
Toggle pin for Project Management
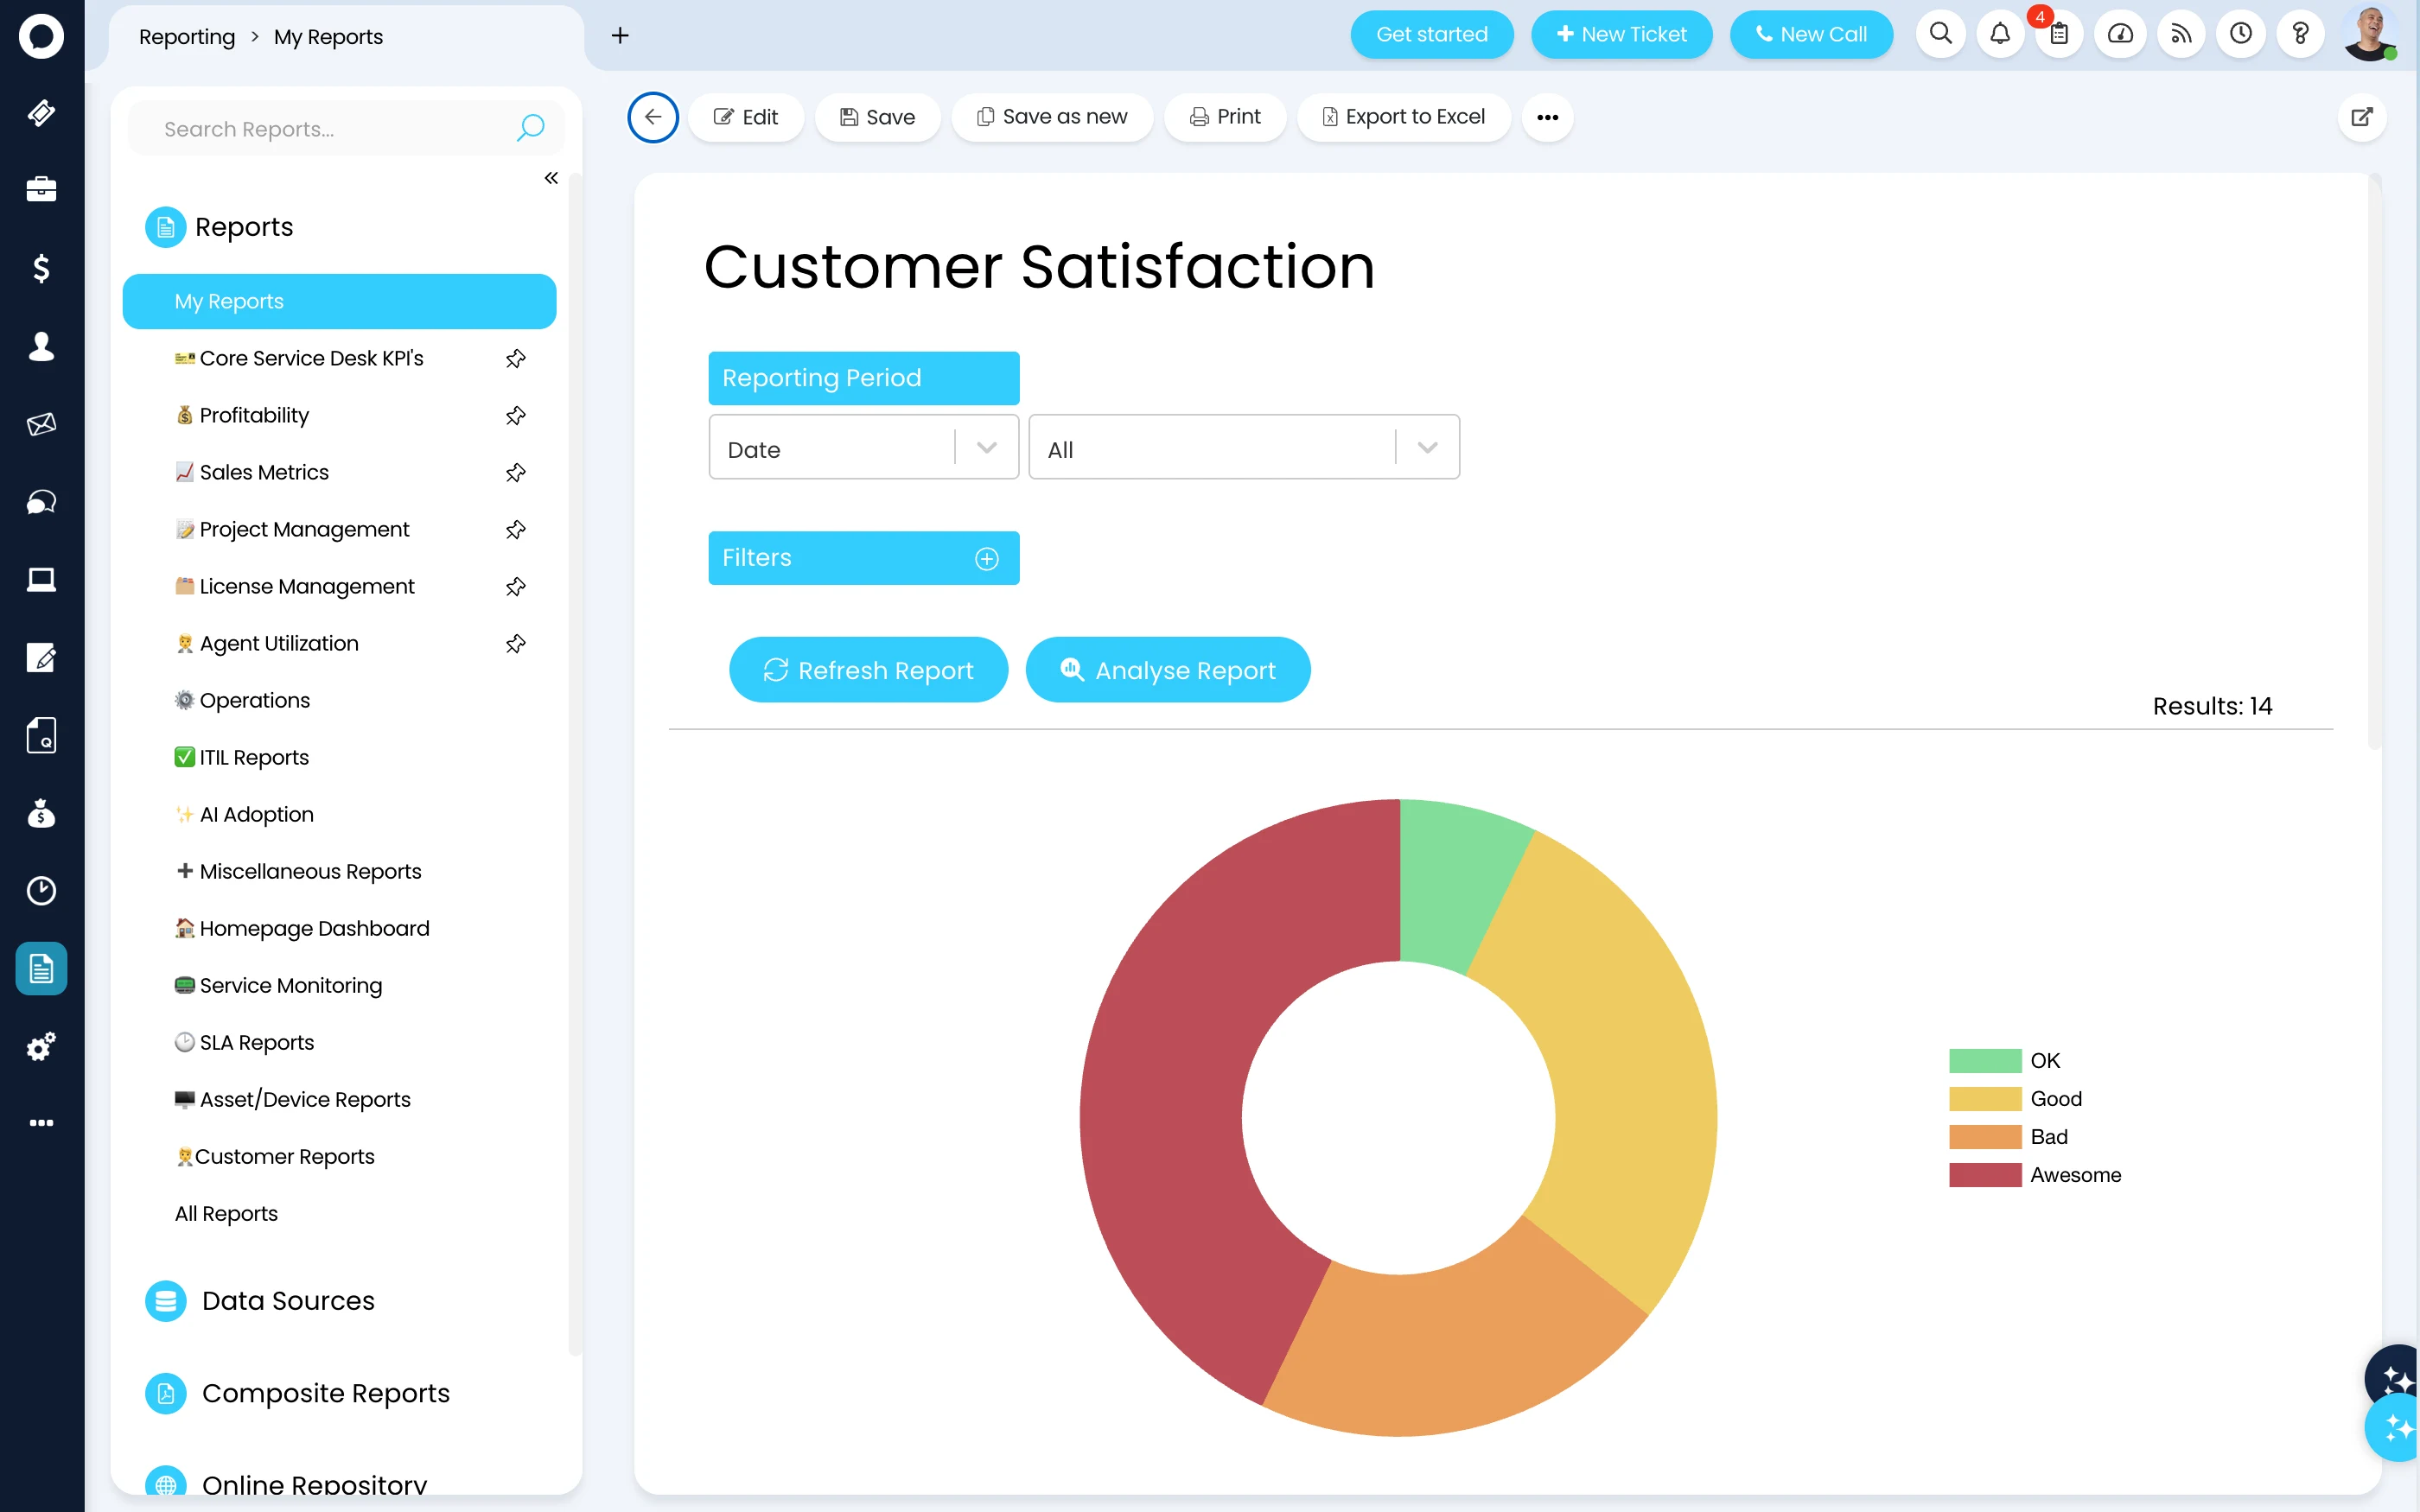coord(516,529)
